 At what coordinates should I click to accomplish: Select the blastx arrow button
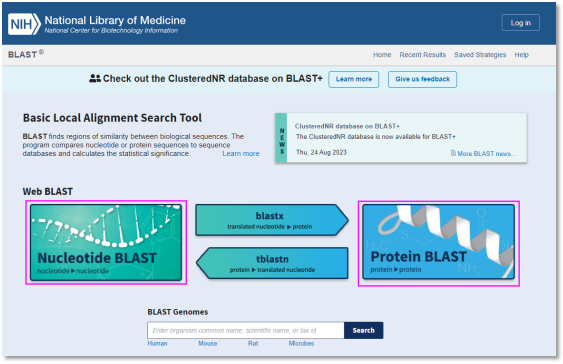[272, 220]
